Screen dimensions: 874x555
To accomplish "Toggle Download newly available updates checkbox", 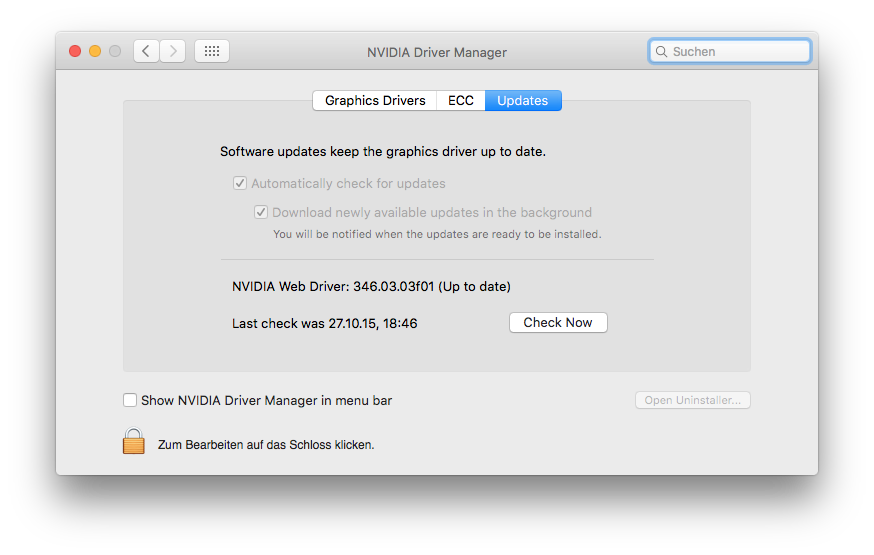I will click(261, 212).
